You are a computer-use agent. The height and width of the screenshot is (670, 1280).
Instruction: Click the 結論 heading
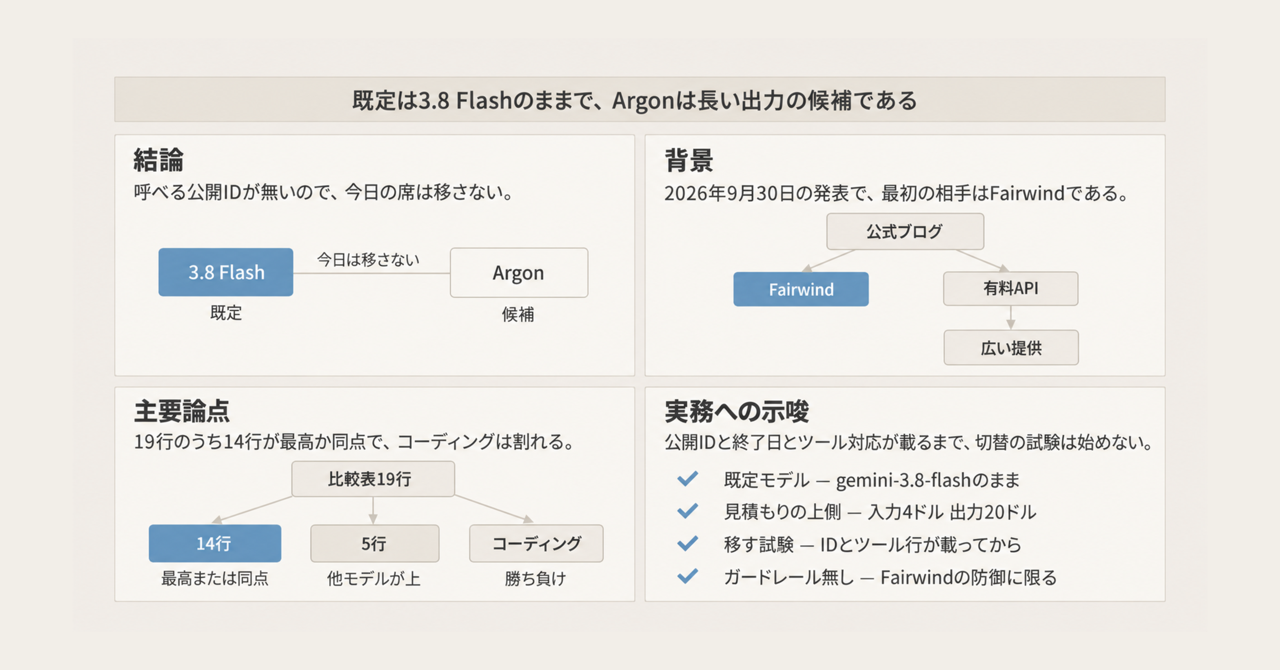[158, 160]
